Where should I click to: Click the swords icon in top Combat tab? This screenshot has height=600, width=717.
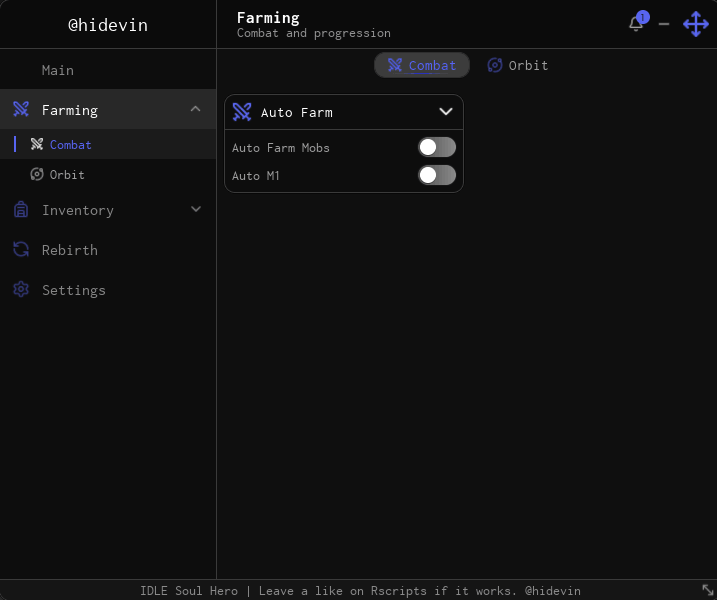(x=395, y=65)
